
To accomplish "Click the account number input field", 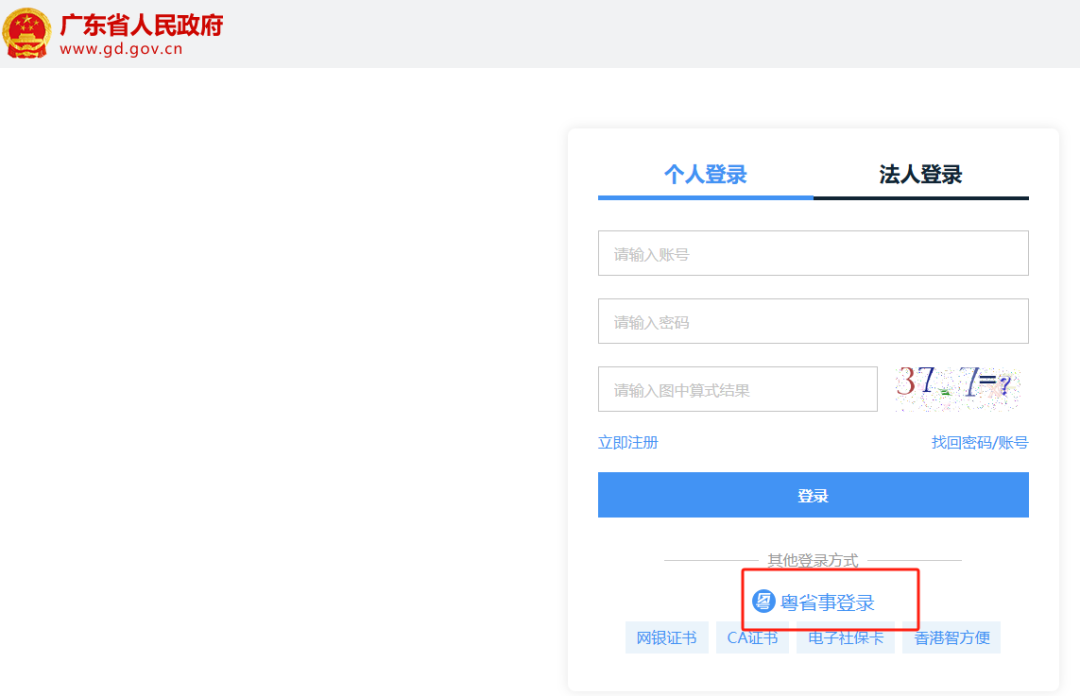I will (813, 253).
